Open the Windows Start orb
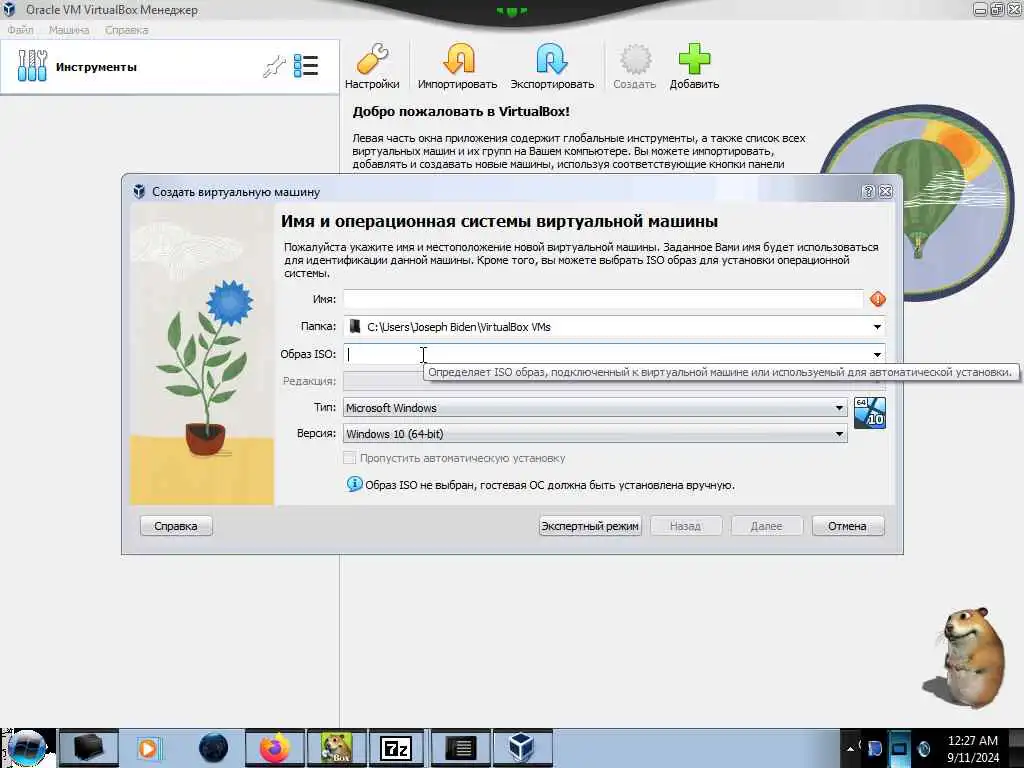The height and width of the screenshot is (768, 1024). pos(27,748)
